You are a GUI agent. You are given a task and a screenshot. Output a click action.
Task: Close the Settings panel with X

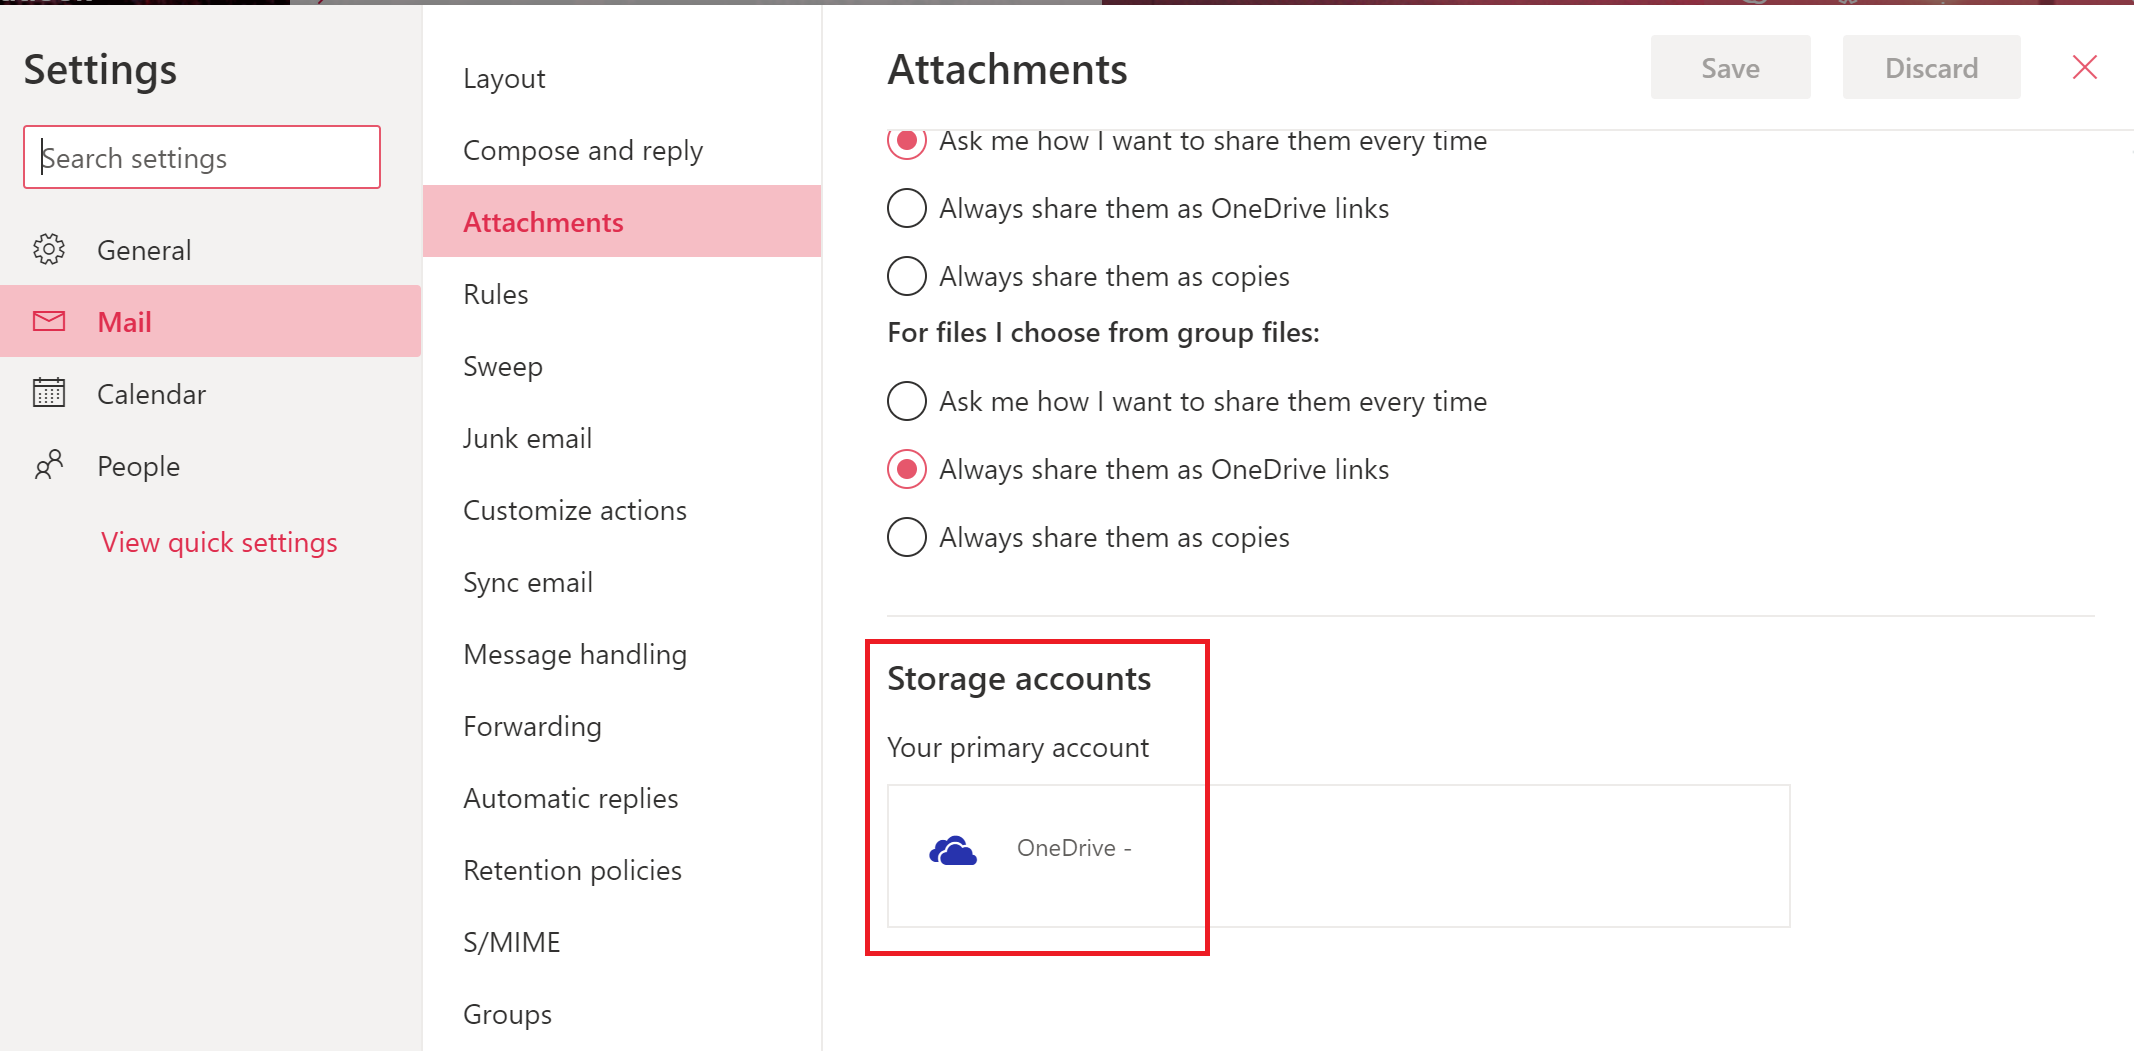(2084, 68)
